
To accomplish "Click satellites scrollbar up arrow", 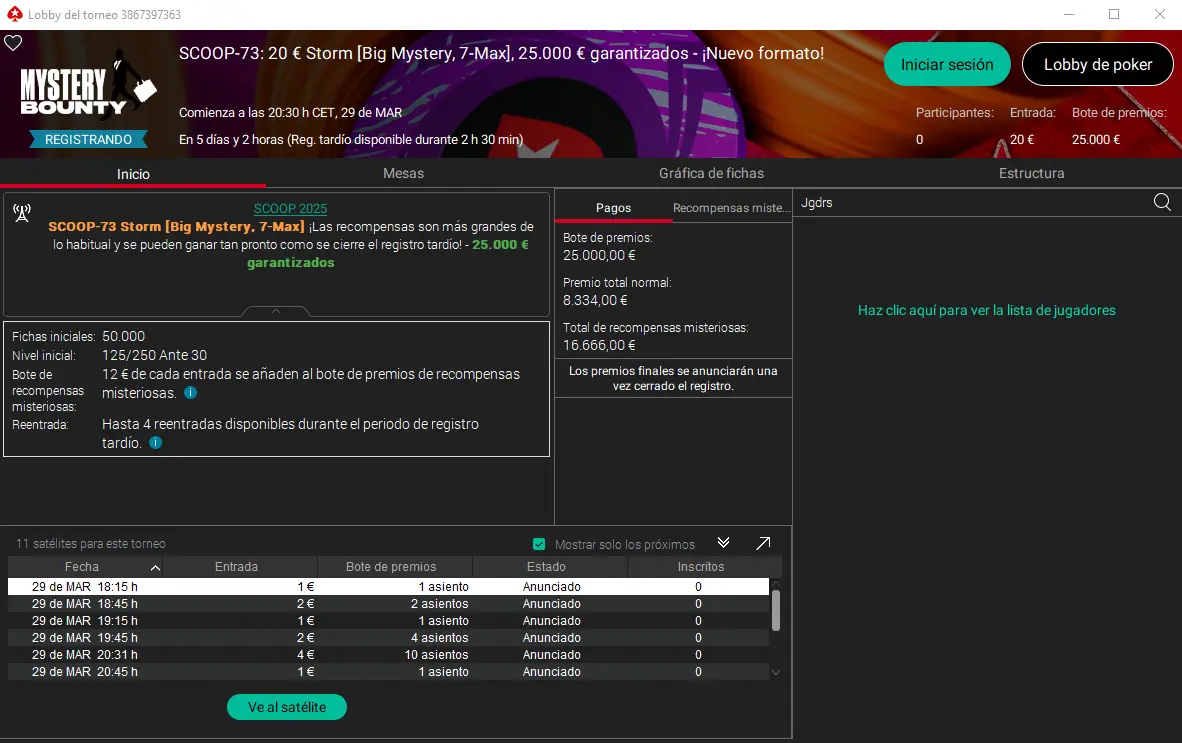I will [776, 584].
